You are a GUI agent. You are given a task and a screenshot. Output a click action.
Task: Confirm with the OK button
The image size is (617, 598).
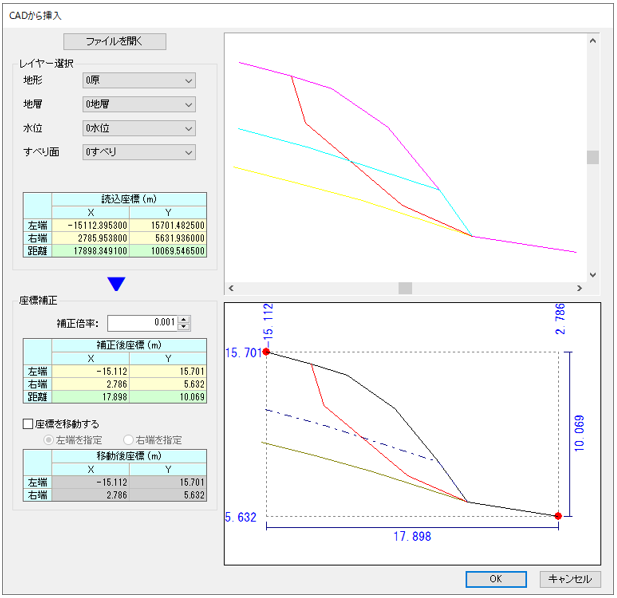pos(496,579)
